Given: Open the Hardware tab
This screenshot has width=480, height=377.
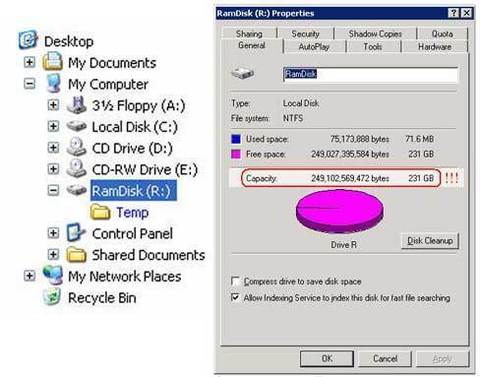Looking at the screenshot, I should click(435, 47).
